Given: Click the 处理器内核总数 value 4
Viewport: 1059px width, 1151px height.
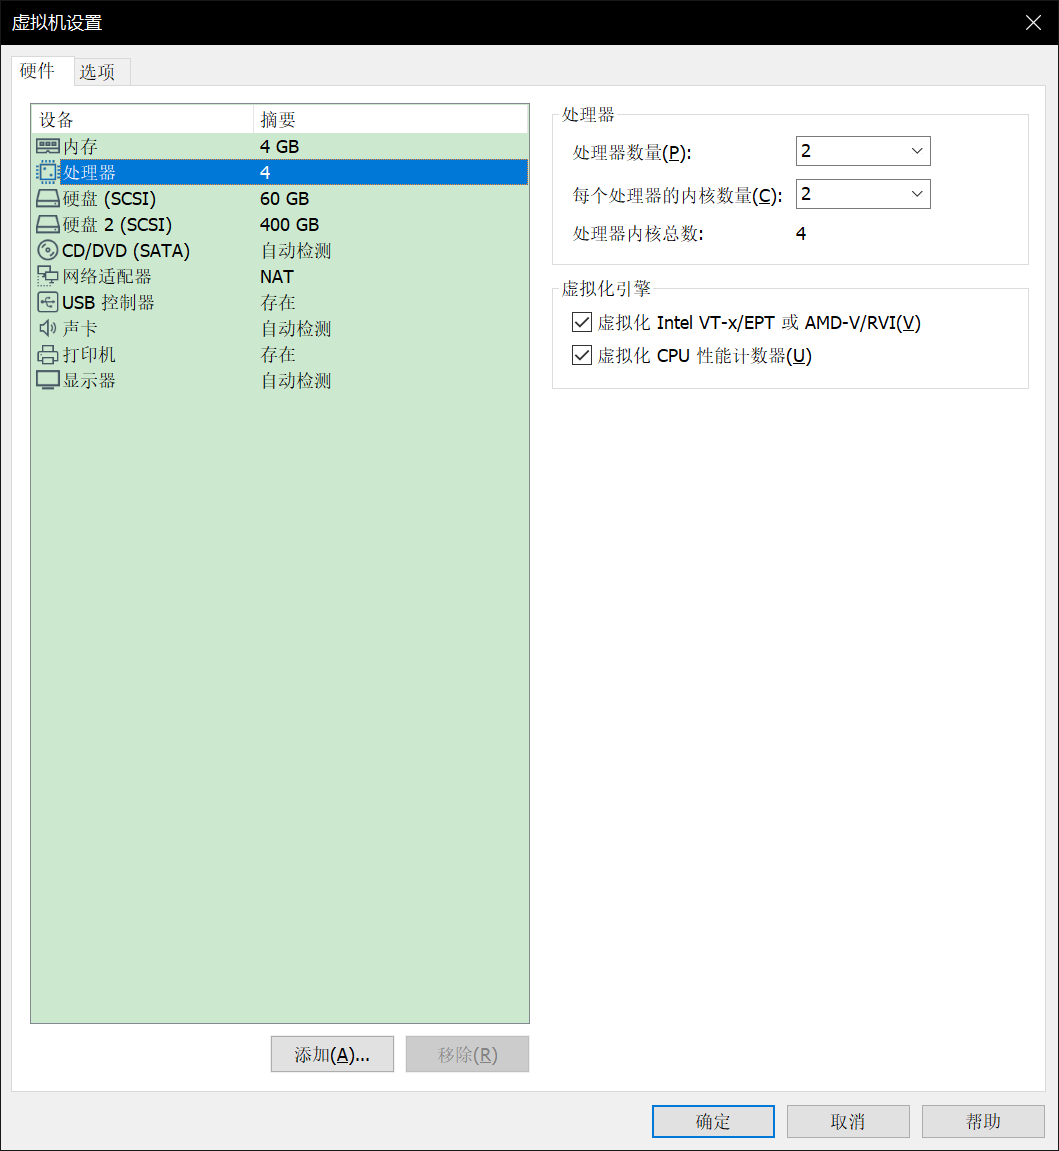Looking at the screenshot, I should click(x=801, y=233).
